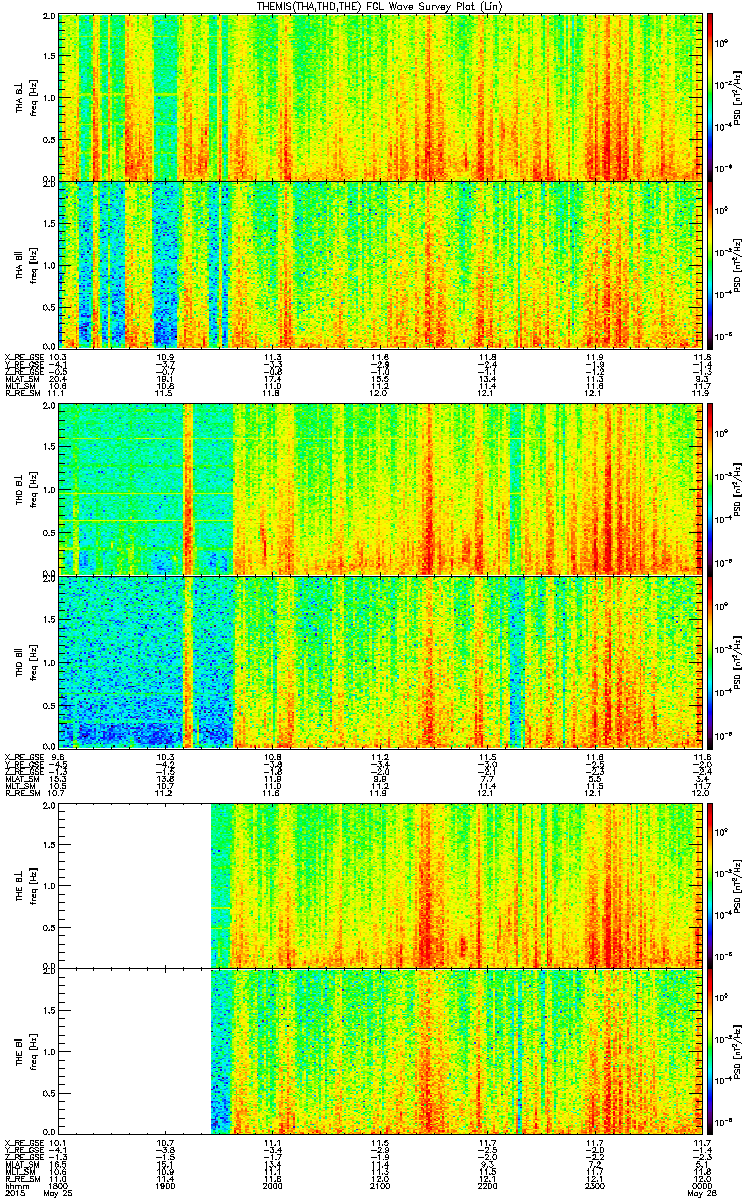750x1200 pixels.
Task: Click the PSD color bar beside THA B-perpendicular
Action: (x=710, y=97)
